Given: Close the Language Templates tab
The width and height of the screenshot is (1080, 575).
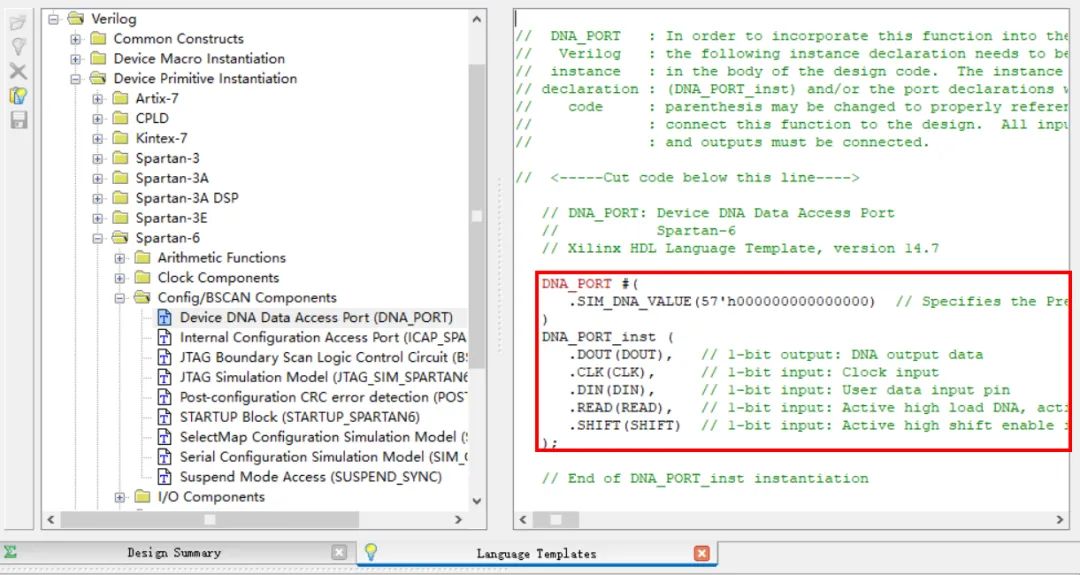Looking at the screenshot, I should 702,553.
